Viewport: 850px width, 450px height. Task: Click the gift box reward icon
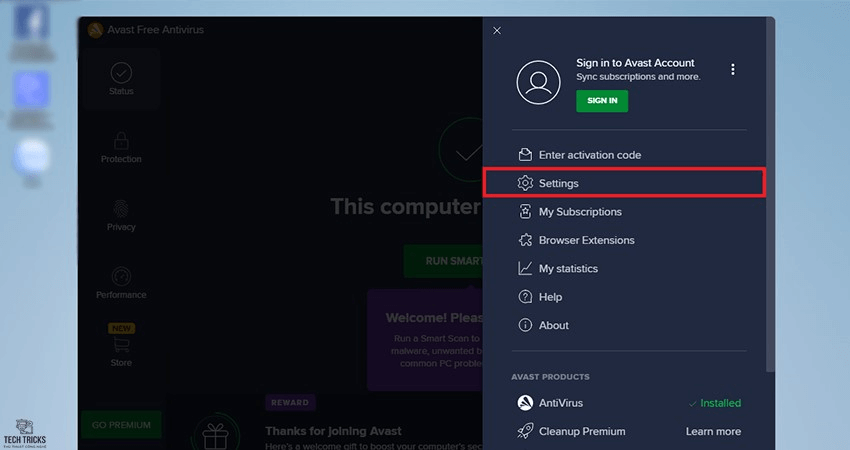215,435
